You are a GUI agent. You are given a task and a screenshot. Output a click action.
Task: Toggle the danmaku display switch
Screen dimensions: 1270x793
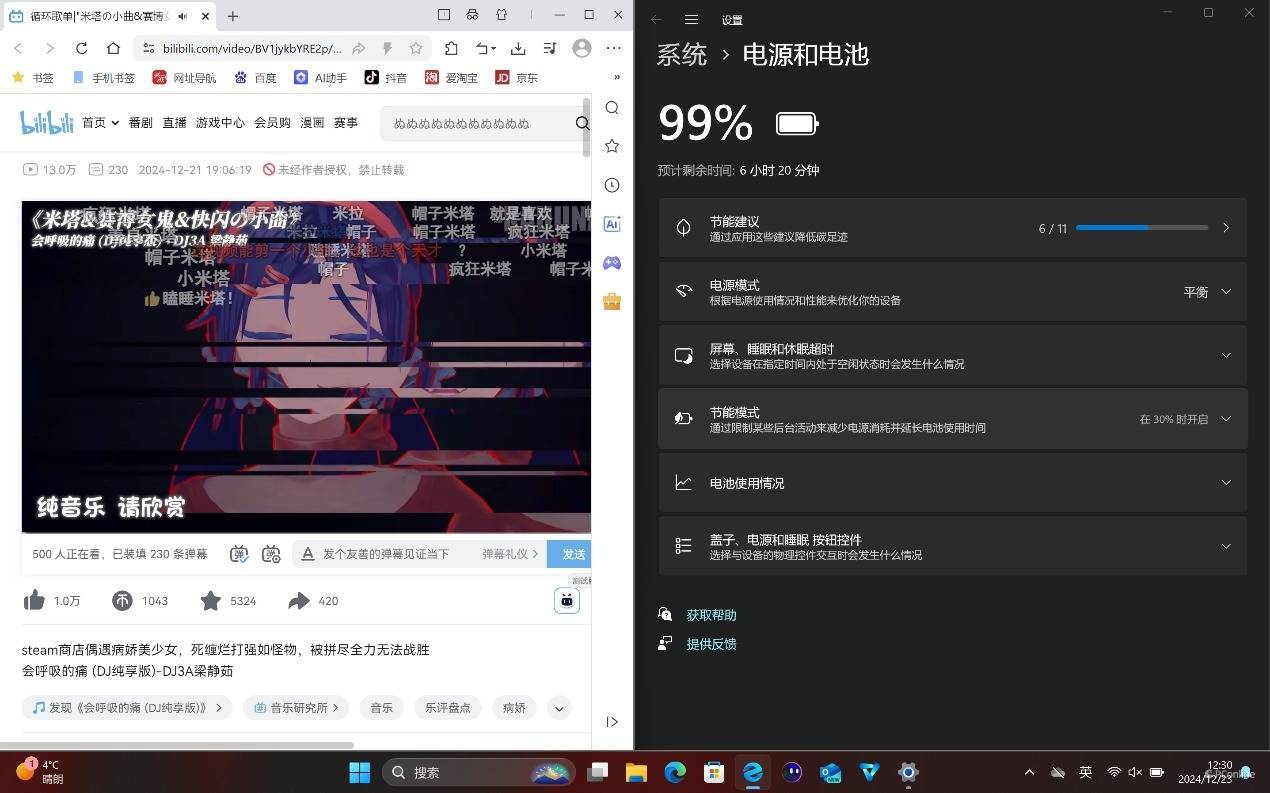239,554
